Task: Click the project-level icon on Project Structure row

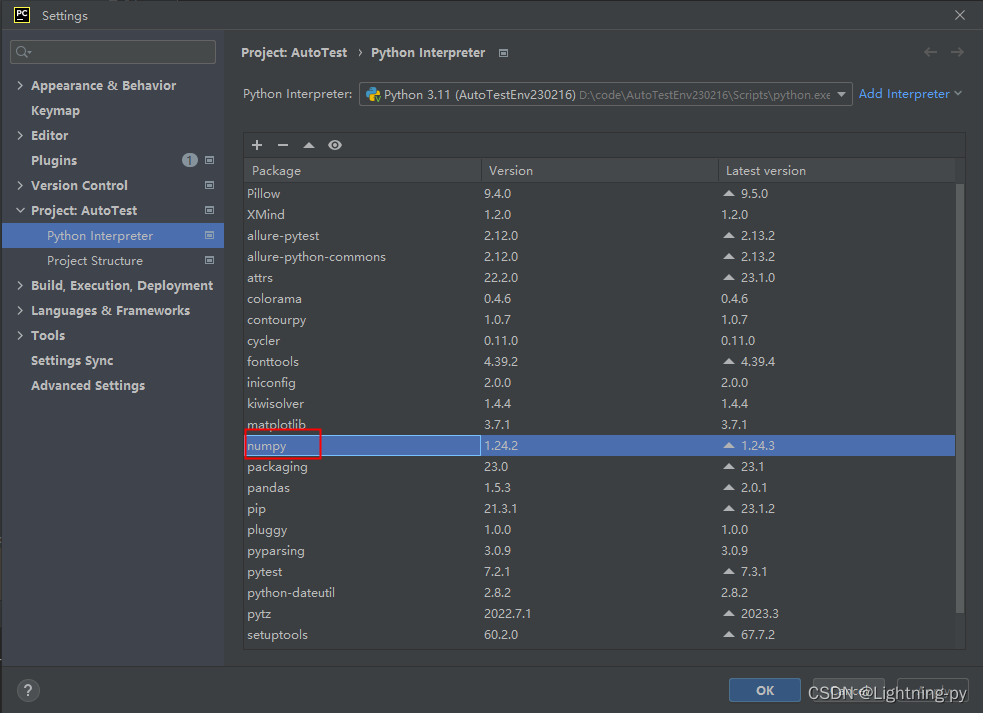Action: pos(209,260)
